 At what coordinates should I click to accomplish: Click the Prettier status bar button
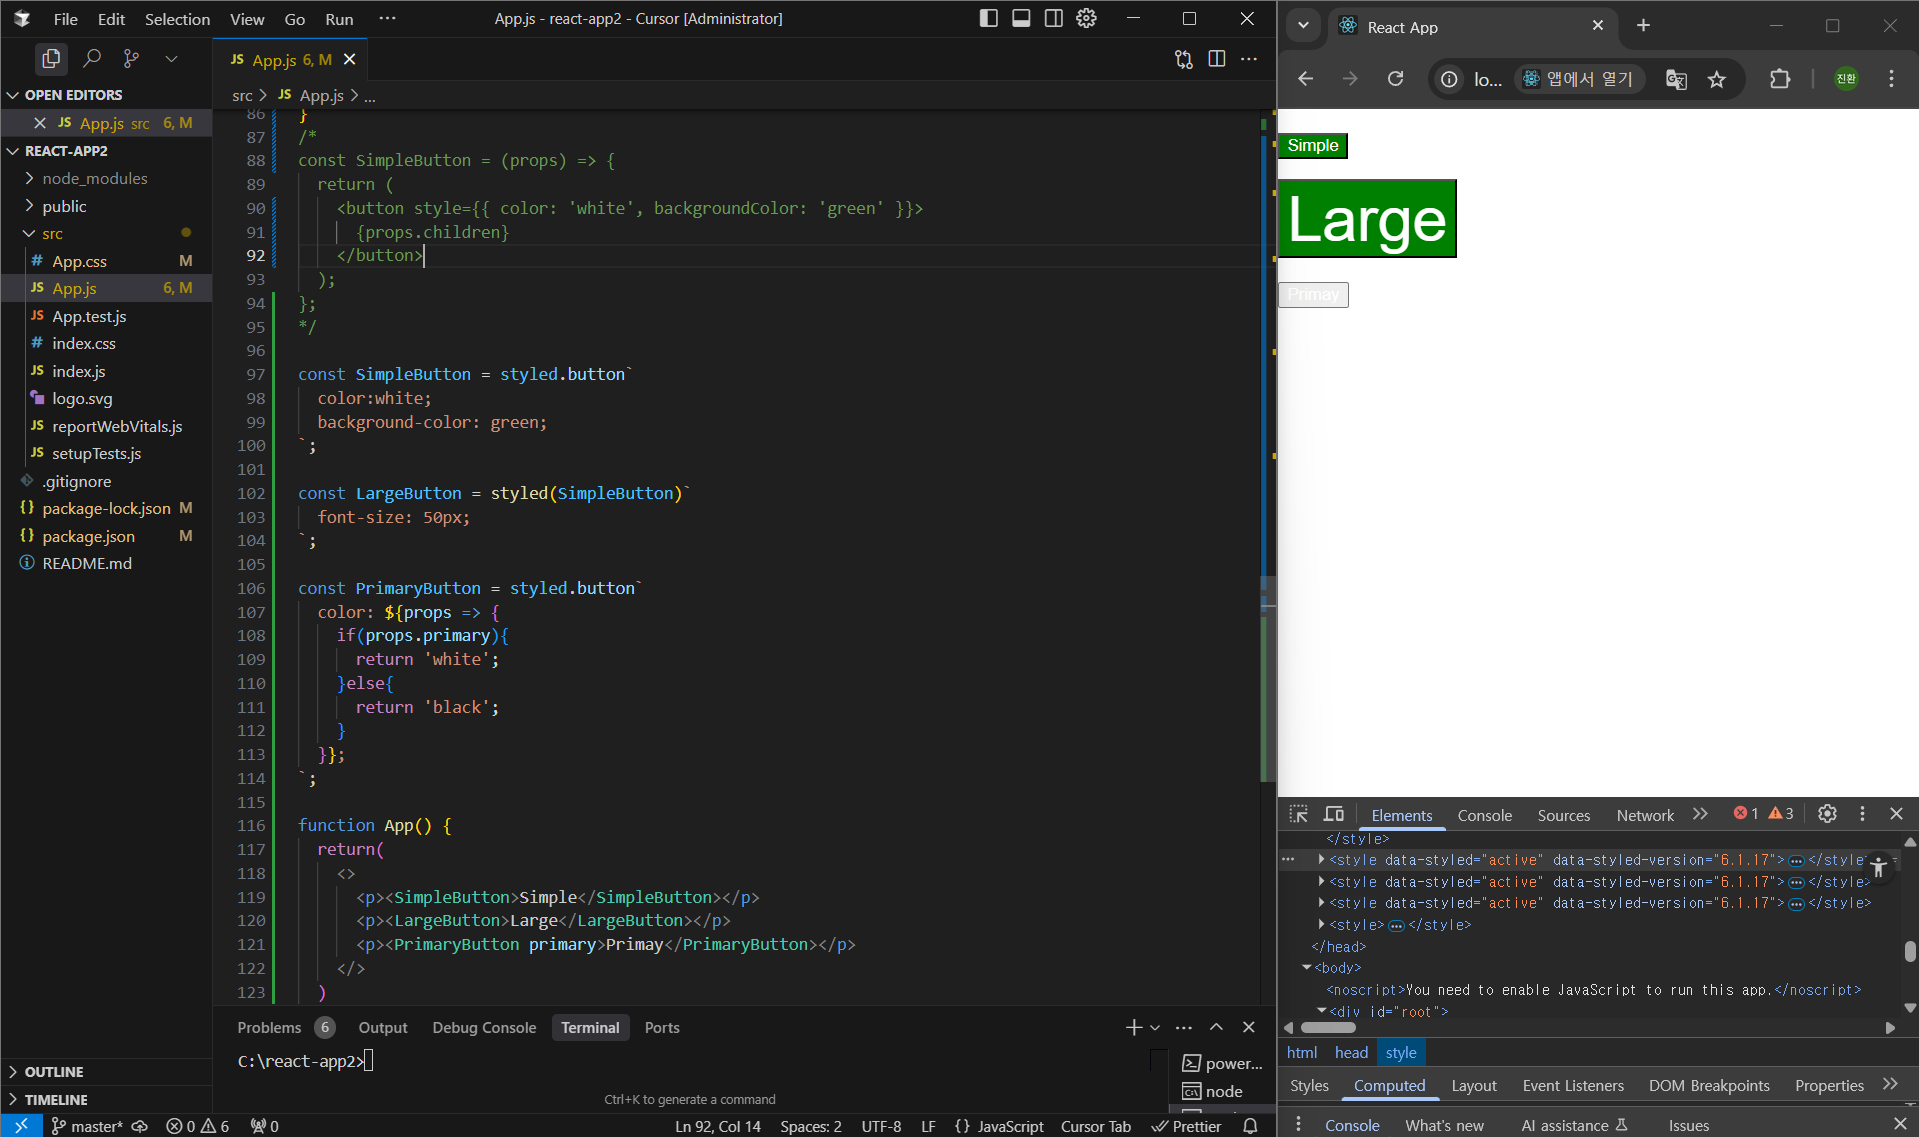[1187, 1126]
